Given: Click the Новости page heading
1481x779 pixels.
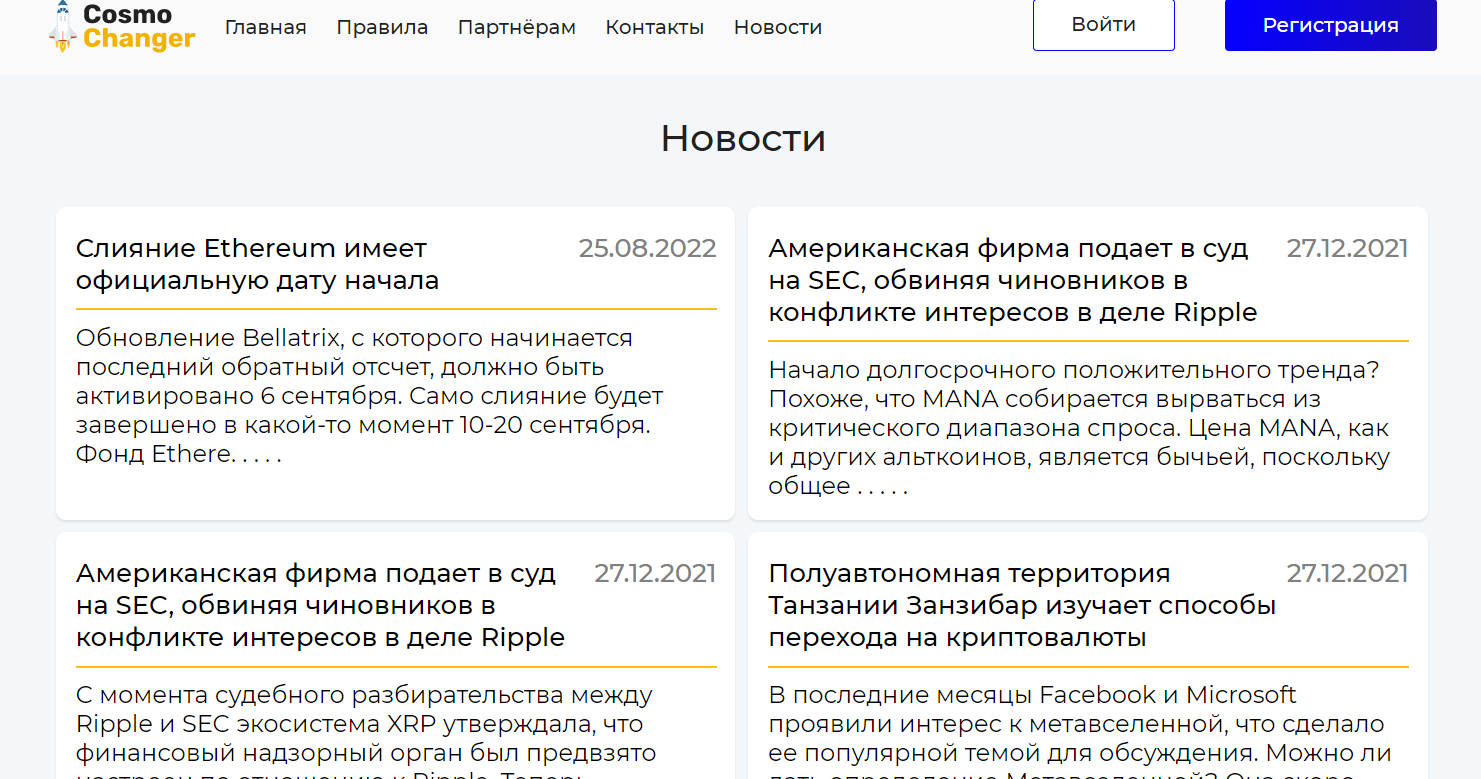Looking at the screenshot, I should 743,138.
